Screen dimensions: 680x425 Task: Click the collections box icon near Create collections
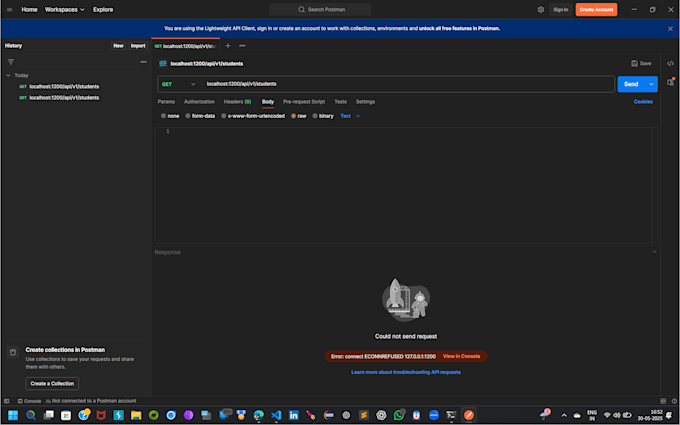pyautogui.click(x=13, y=352)
